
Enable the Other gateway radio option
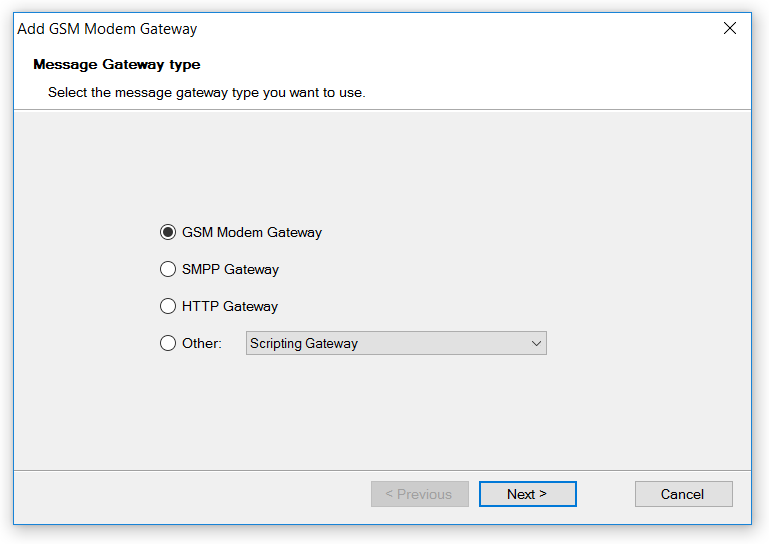tap(168, 343)
